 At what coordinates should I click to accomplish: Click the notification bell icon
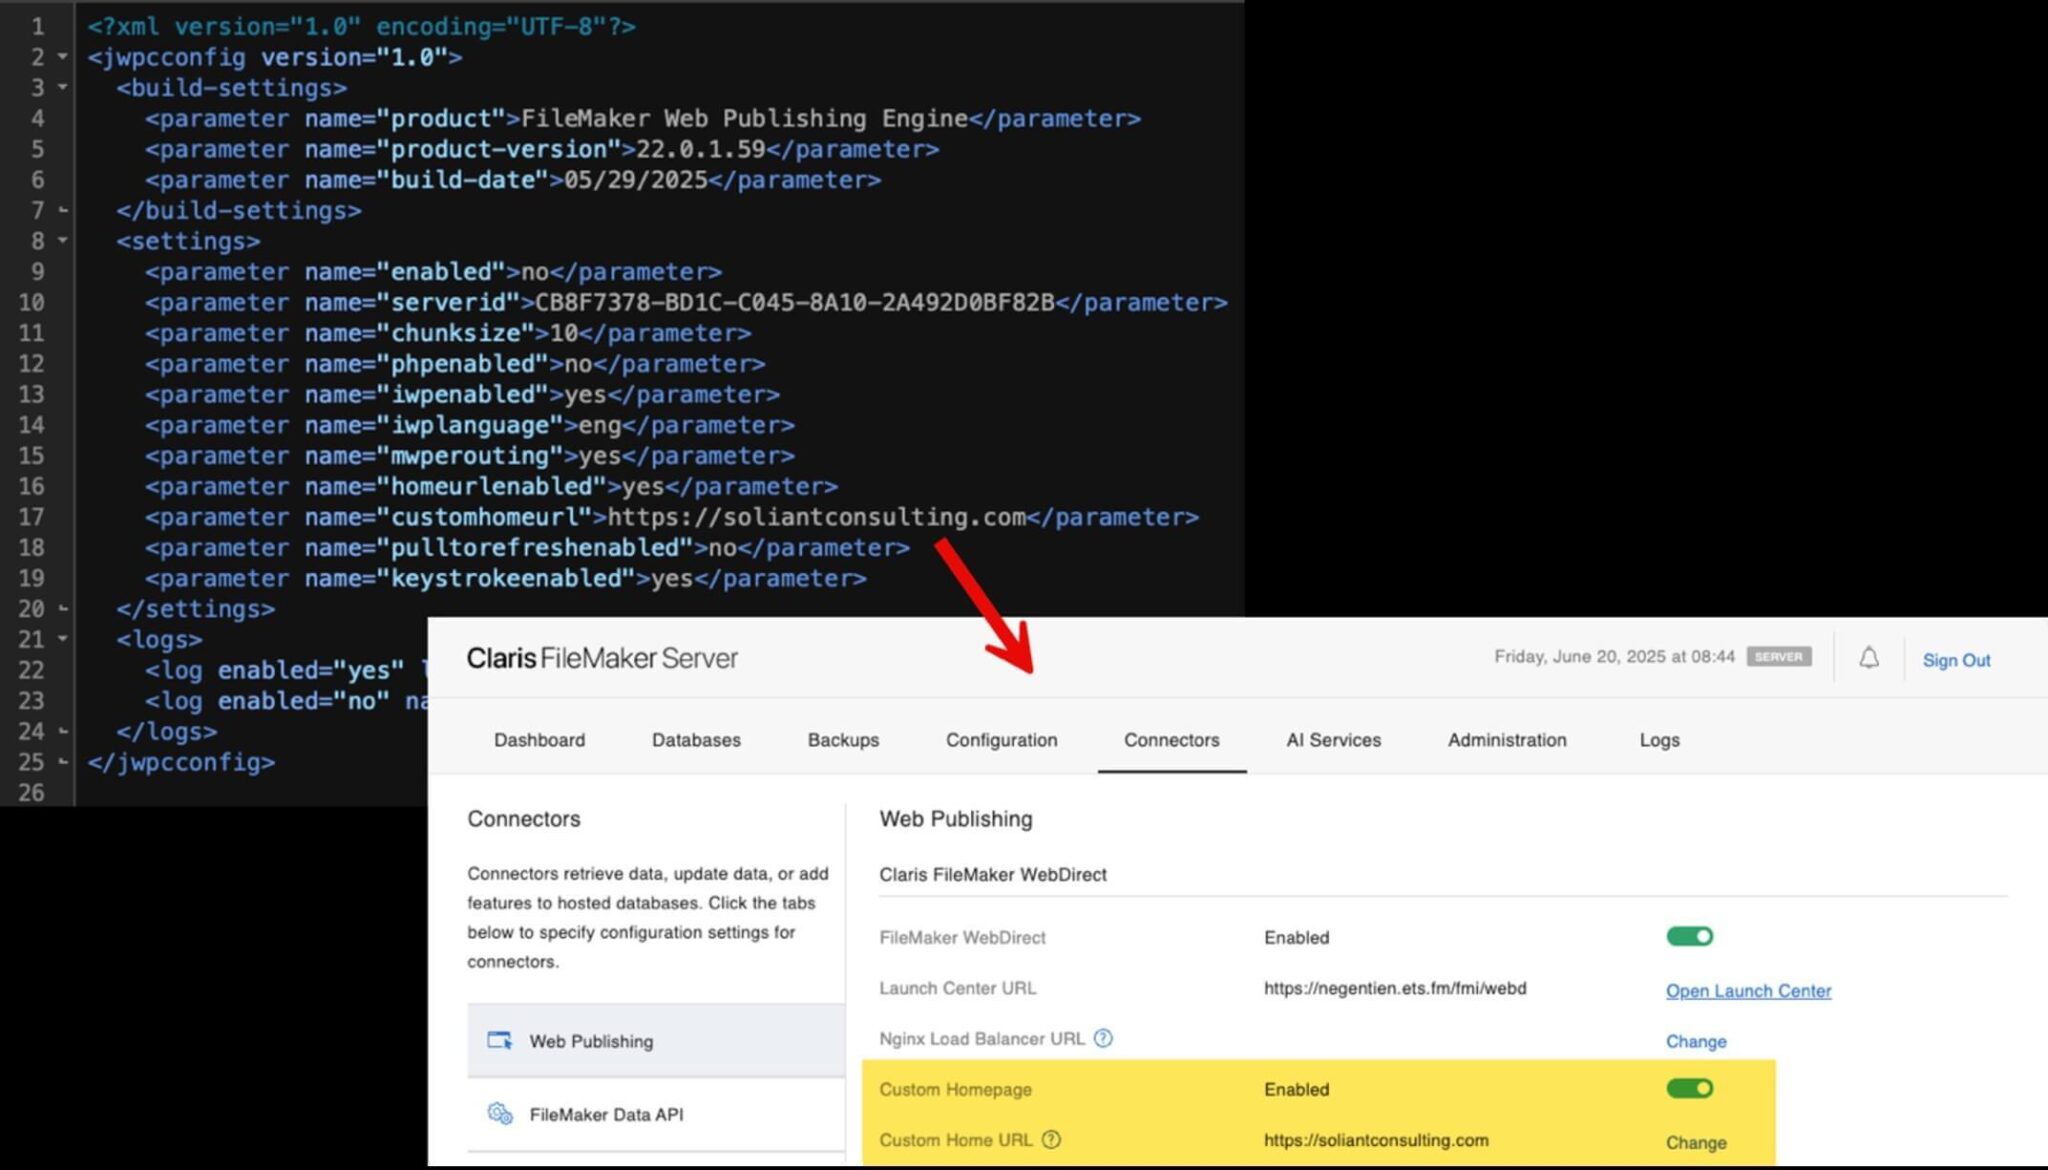(x=1868, y=658)
